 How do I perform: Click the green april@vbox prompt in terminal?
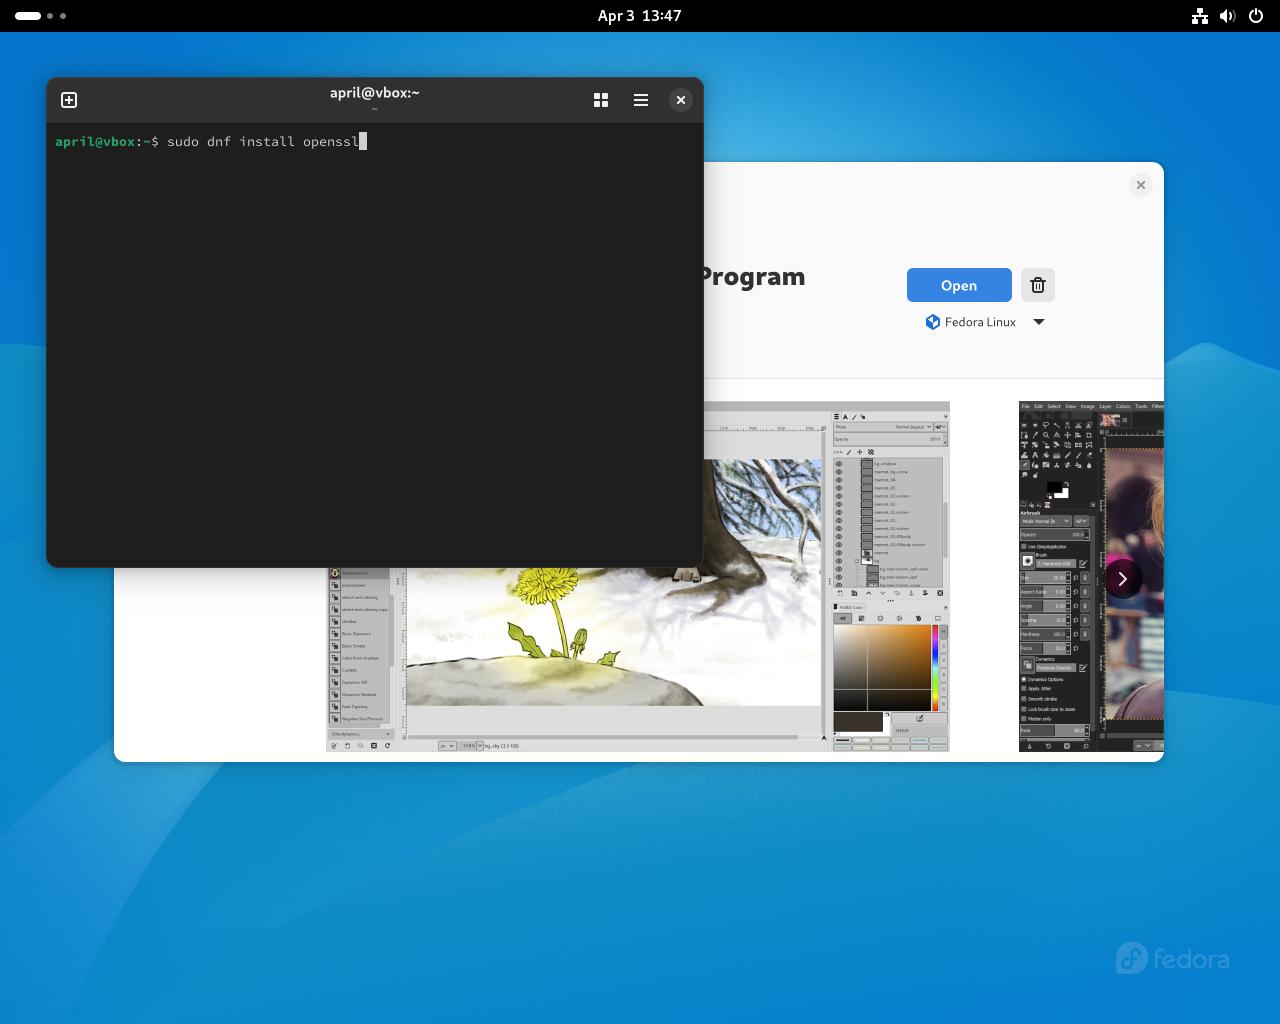click(95, 142)
